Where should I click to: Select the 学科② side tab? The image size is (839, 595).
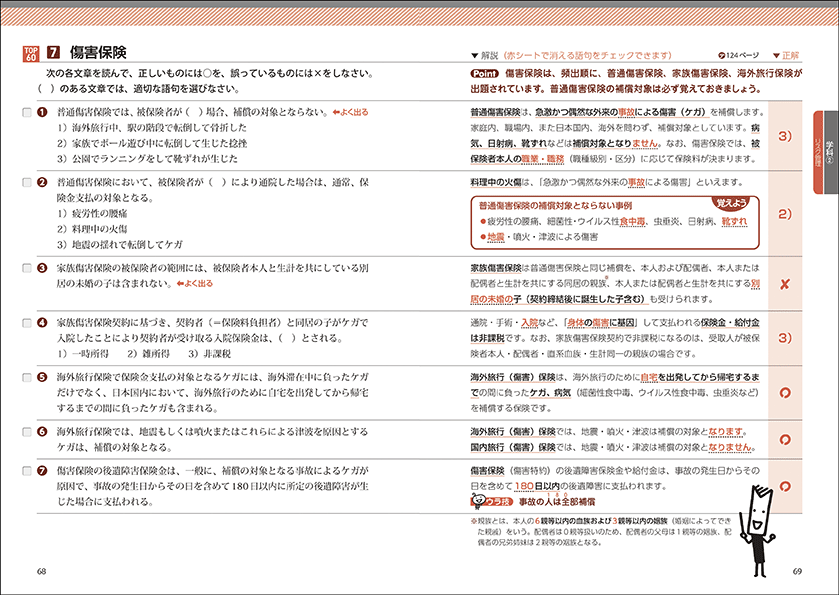point(830,152)
